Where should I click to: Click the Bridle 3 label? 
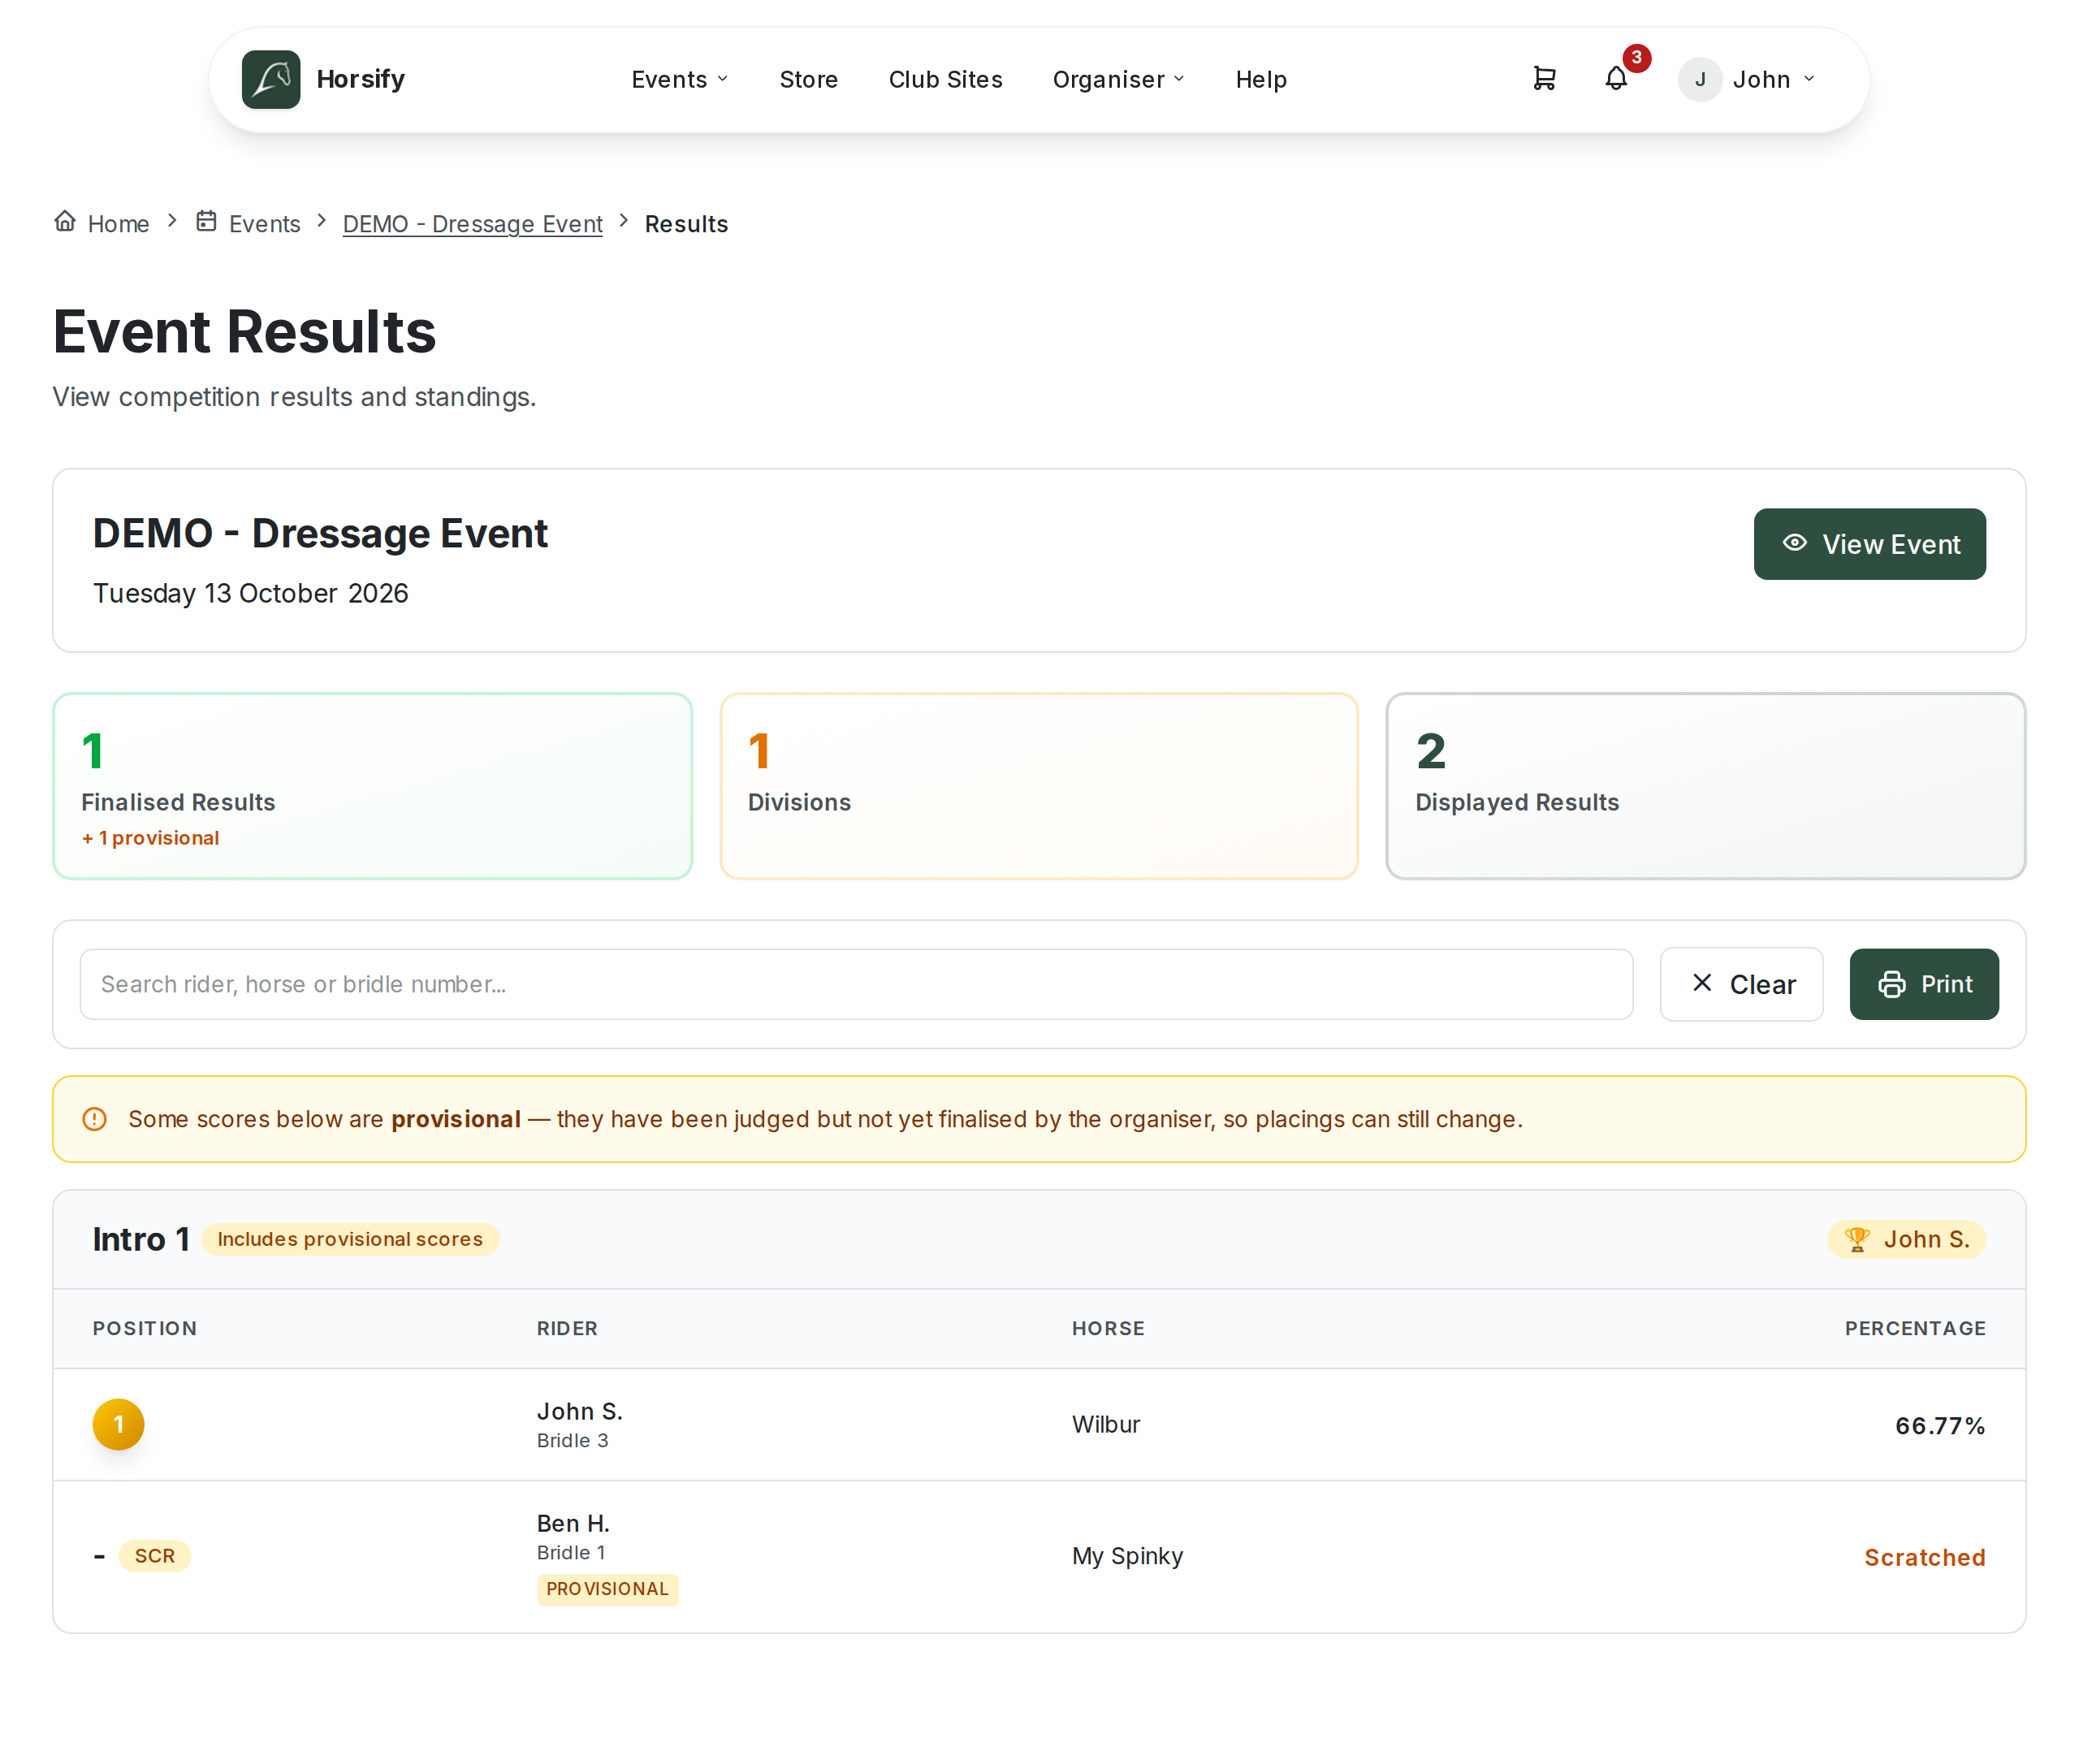pos(573,1440)
